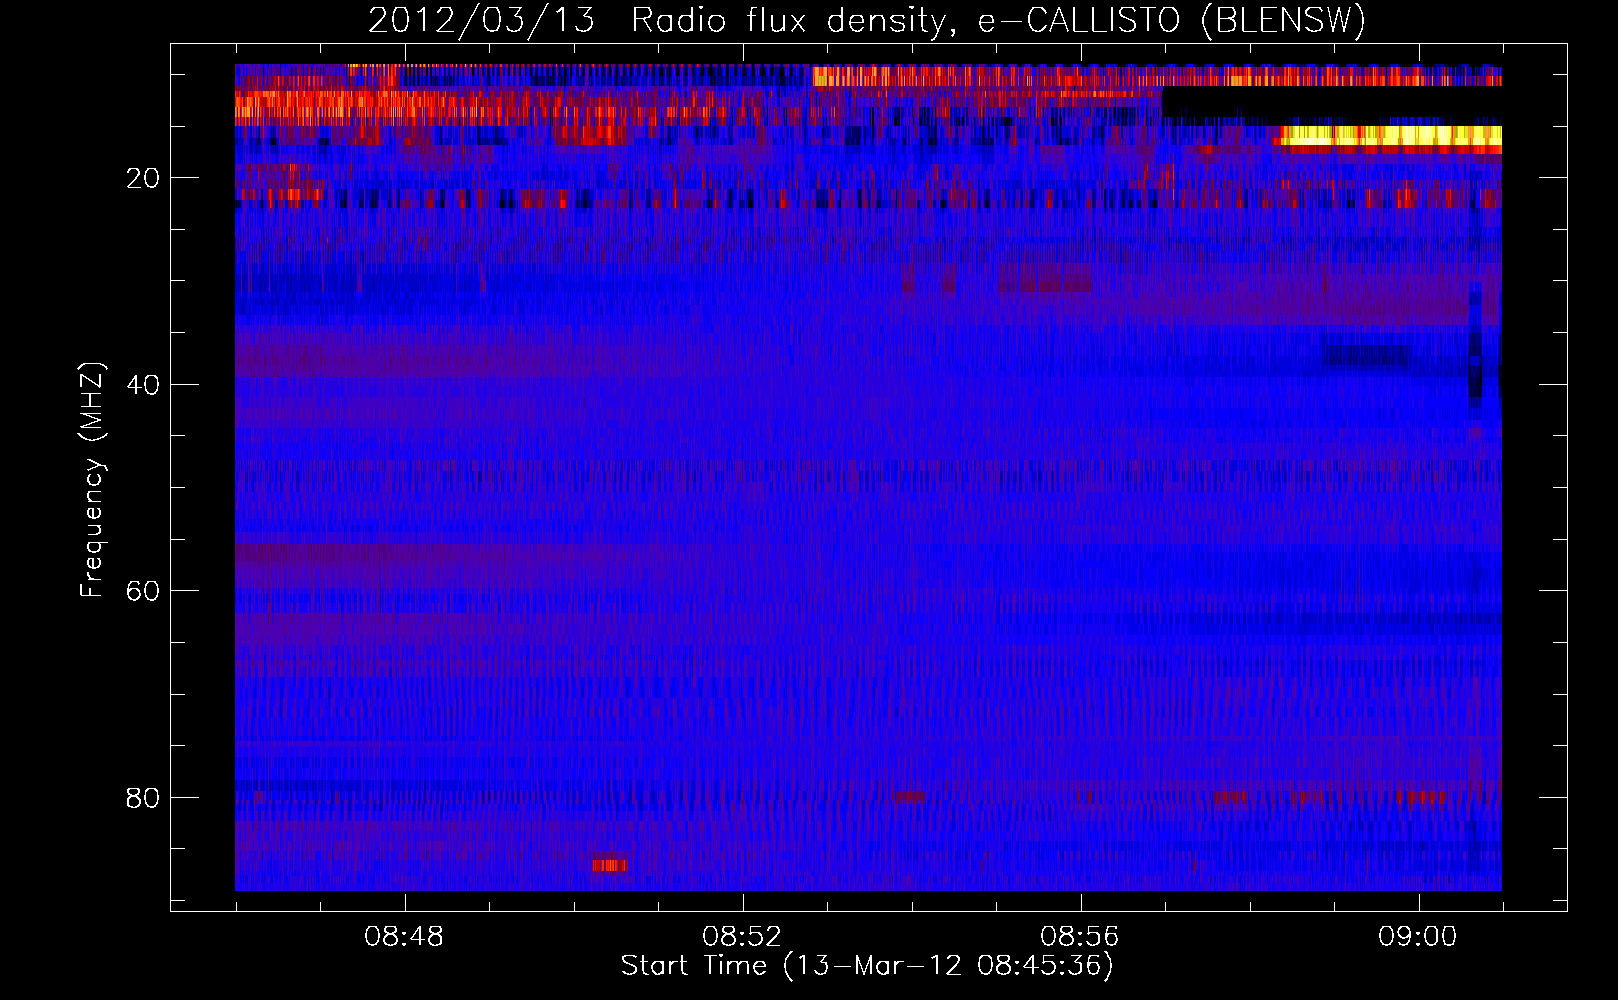The height and width of the screenshot is (1000, 1618).
Task: Click the small red patch near the 08:50 bottom edge
Action: pyautogui.click(x=610, y=864)
